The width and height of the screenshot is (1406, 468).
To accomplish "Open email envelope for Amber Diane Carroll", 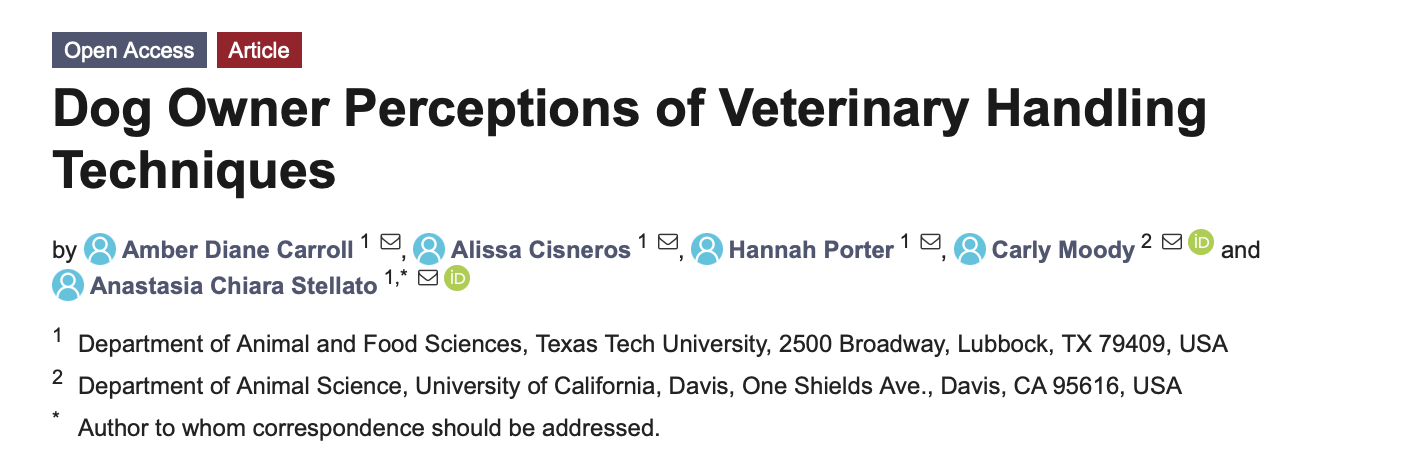I will pos(390,243).
